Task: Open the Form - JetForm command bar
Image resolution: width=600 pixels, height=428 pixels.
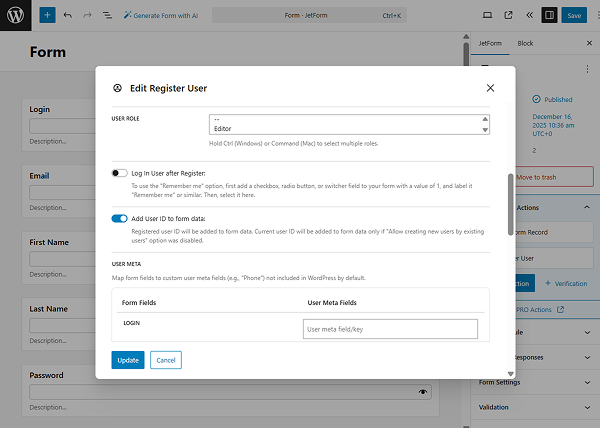Action: point(309,15)
